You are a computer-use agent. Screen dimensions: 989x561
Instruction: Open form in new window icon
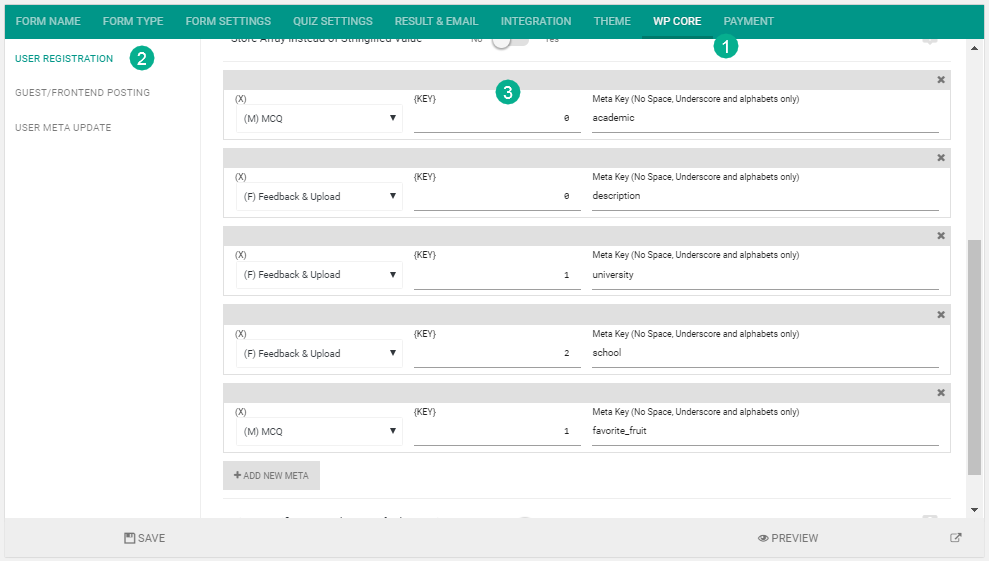tap(956, 538)
